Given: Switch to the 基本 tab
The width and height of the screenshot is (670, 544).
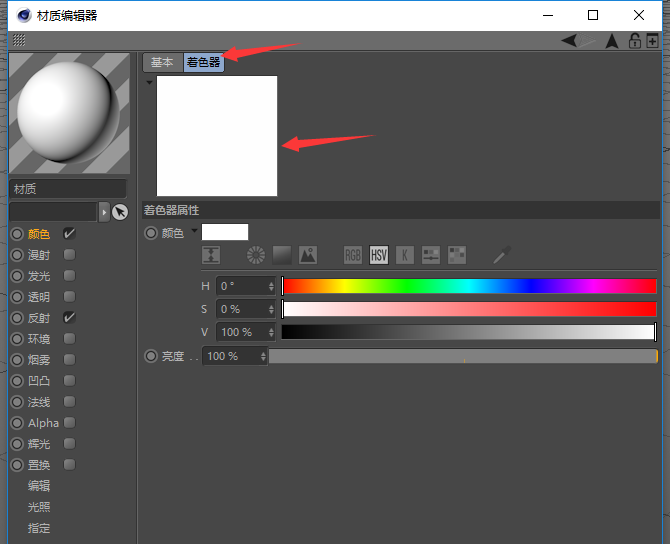Looking at the screenshot, I should [x=162, y=62].
